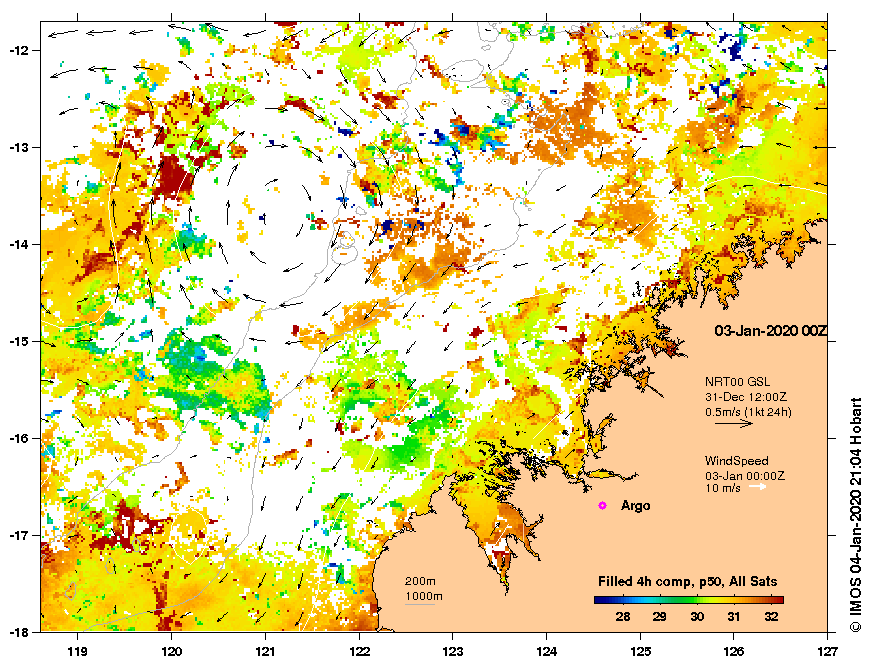This screenshot has width=871, height=666.
Task: Click the white wind speed arrow in legend
Action: [758, 487]
